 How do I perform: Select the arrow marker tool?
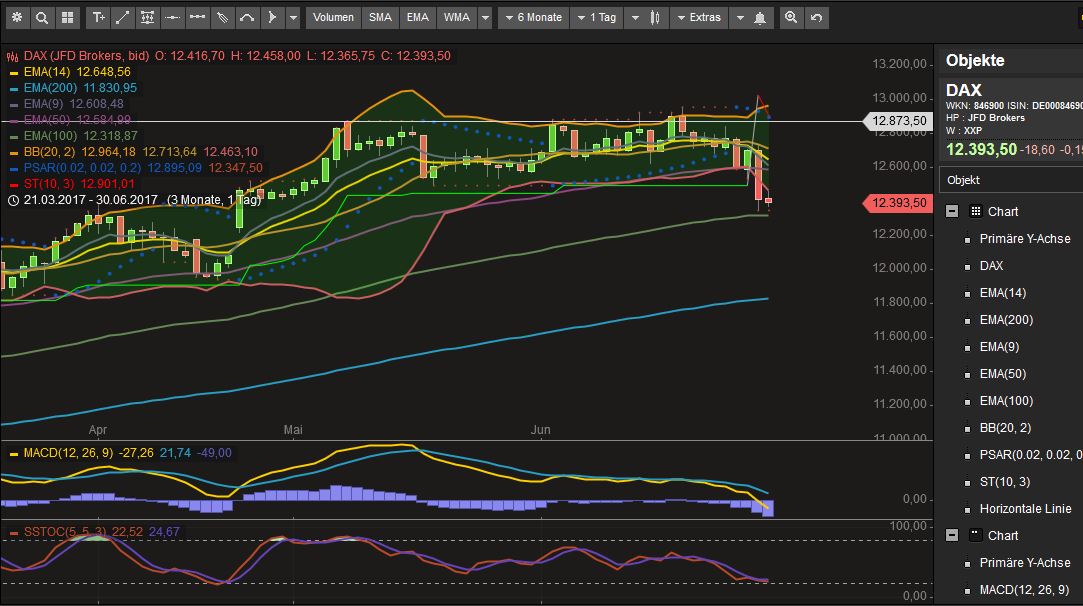(272, 17)
